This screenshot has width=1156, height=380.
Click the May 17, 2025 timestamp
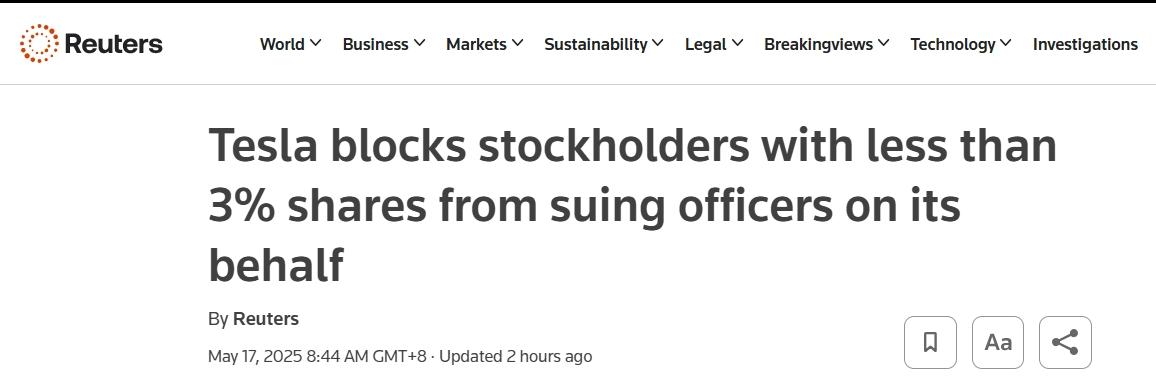coord(317,356)
